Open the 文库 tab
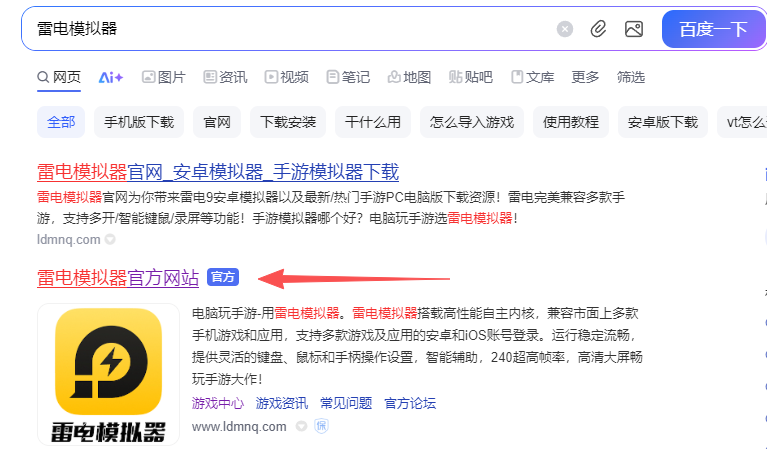 tap(532, 77)
